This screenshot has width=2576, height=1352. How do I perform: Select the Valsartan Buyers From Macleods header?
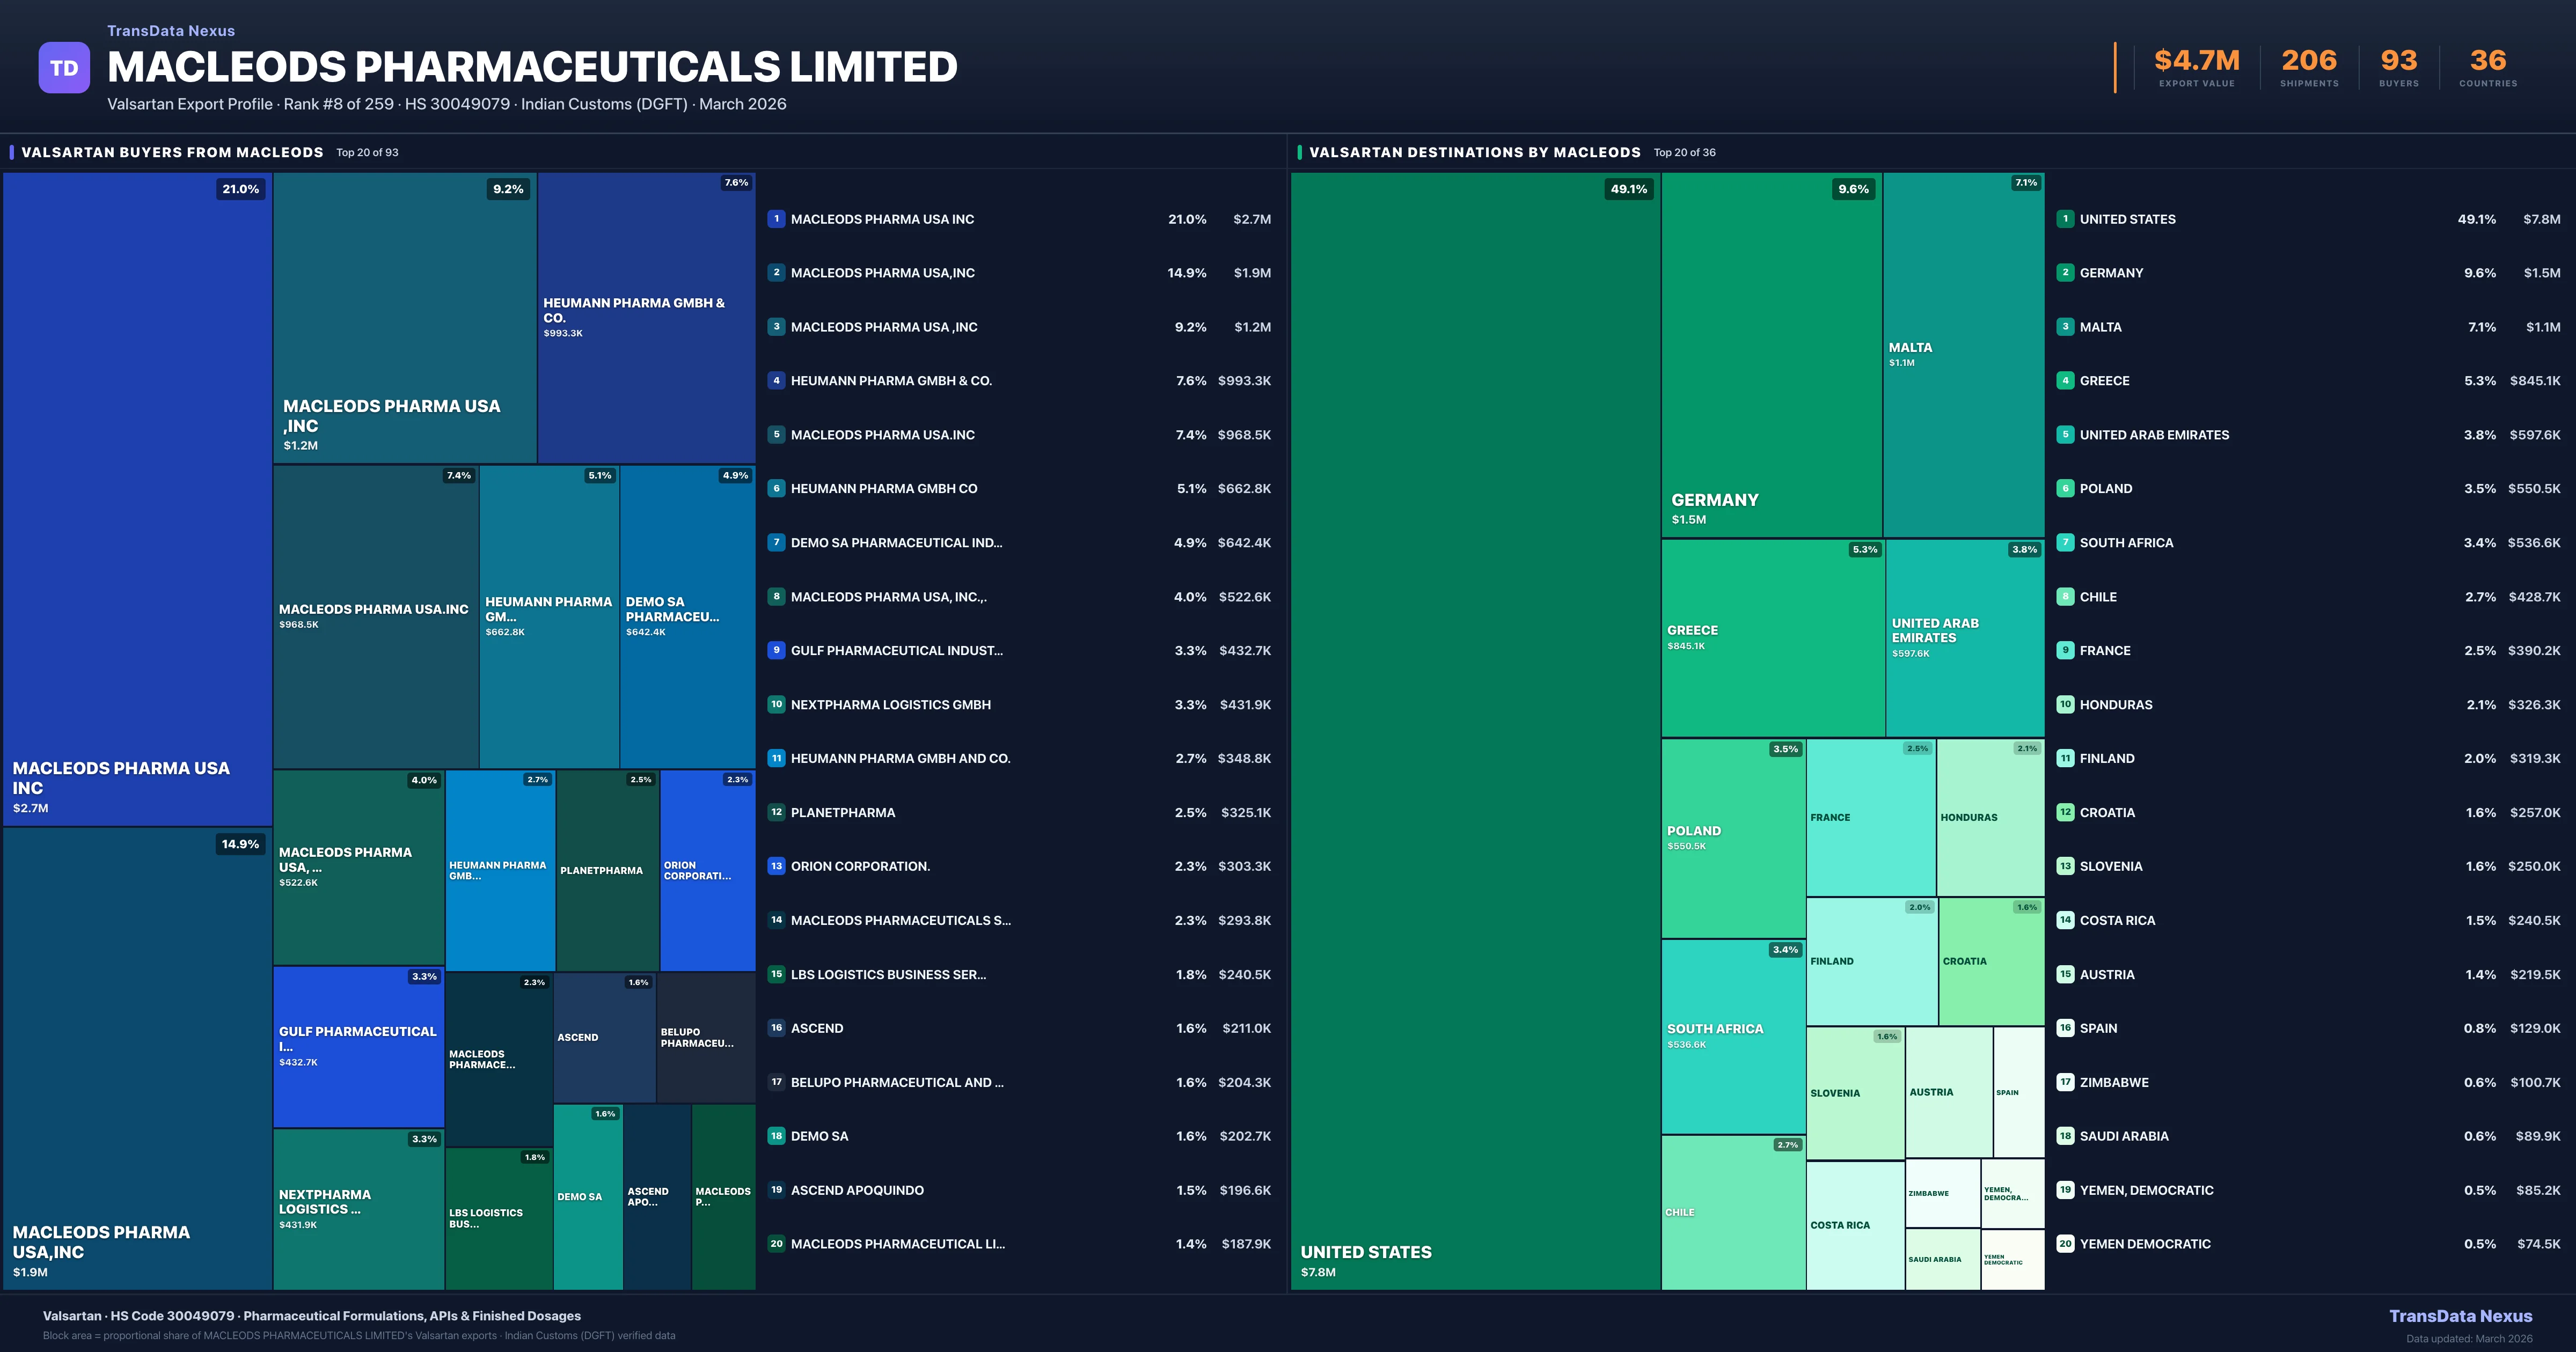coord(172,152)
